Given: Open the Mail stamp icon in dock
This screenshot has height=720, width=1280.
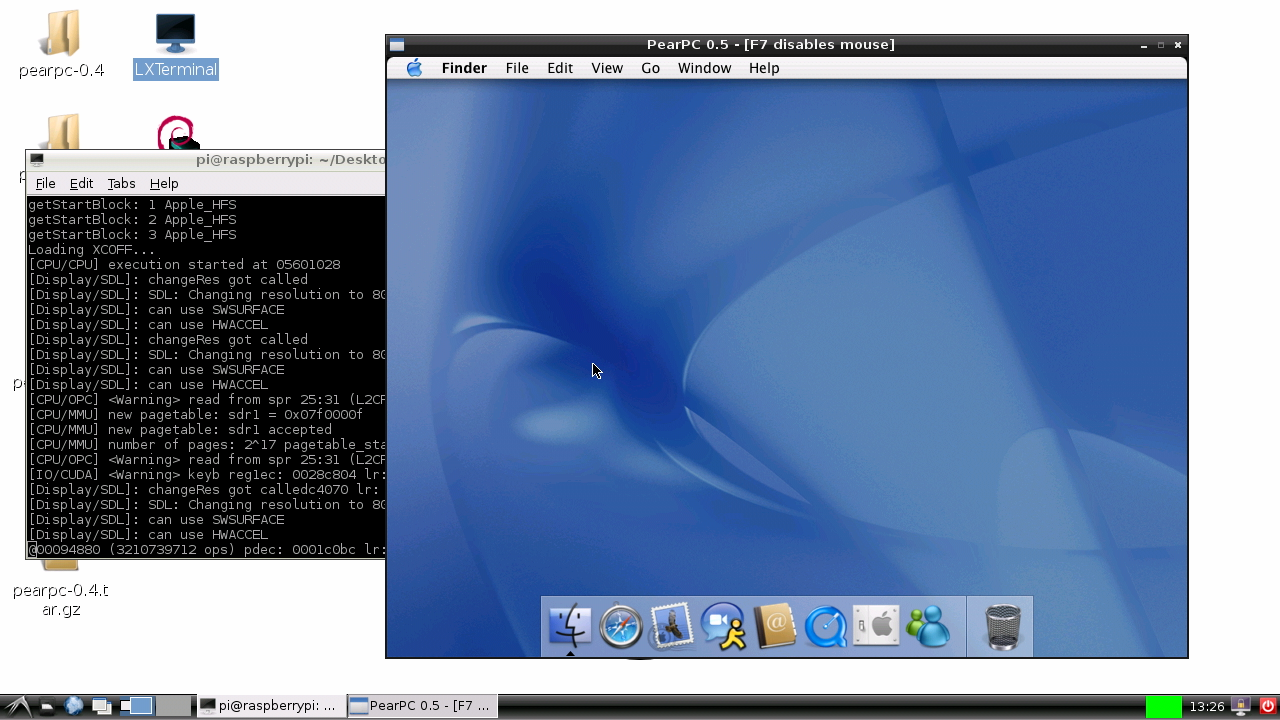Looking at the screenshot, I should [x=672, y=627].
